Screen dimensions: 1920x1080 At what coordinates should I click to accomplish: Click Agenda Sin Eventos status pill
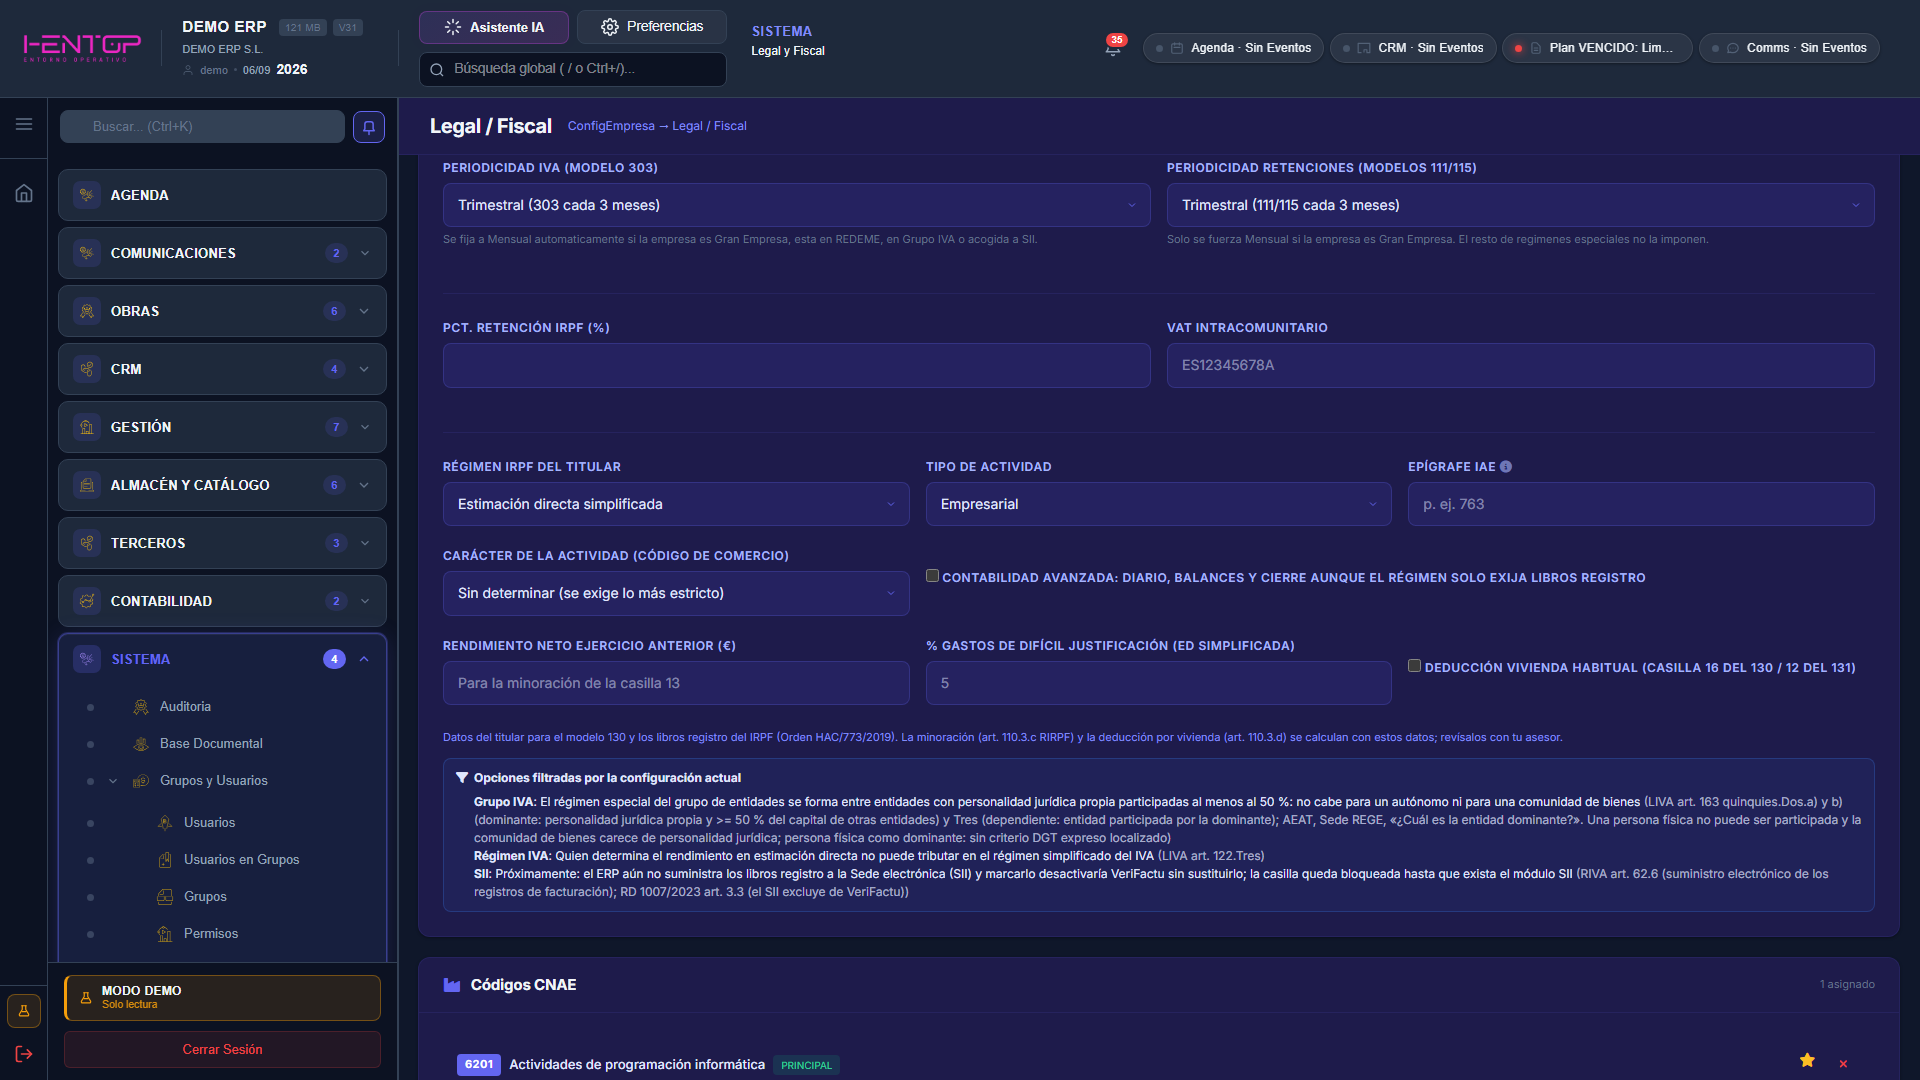pos(1233,48)
